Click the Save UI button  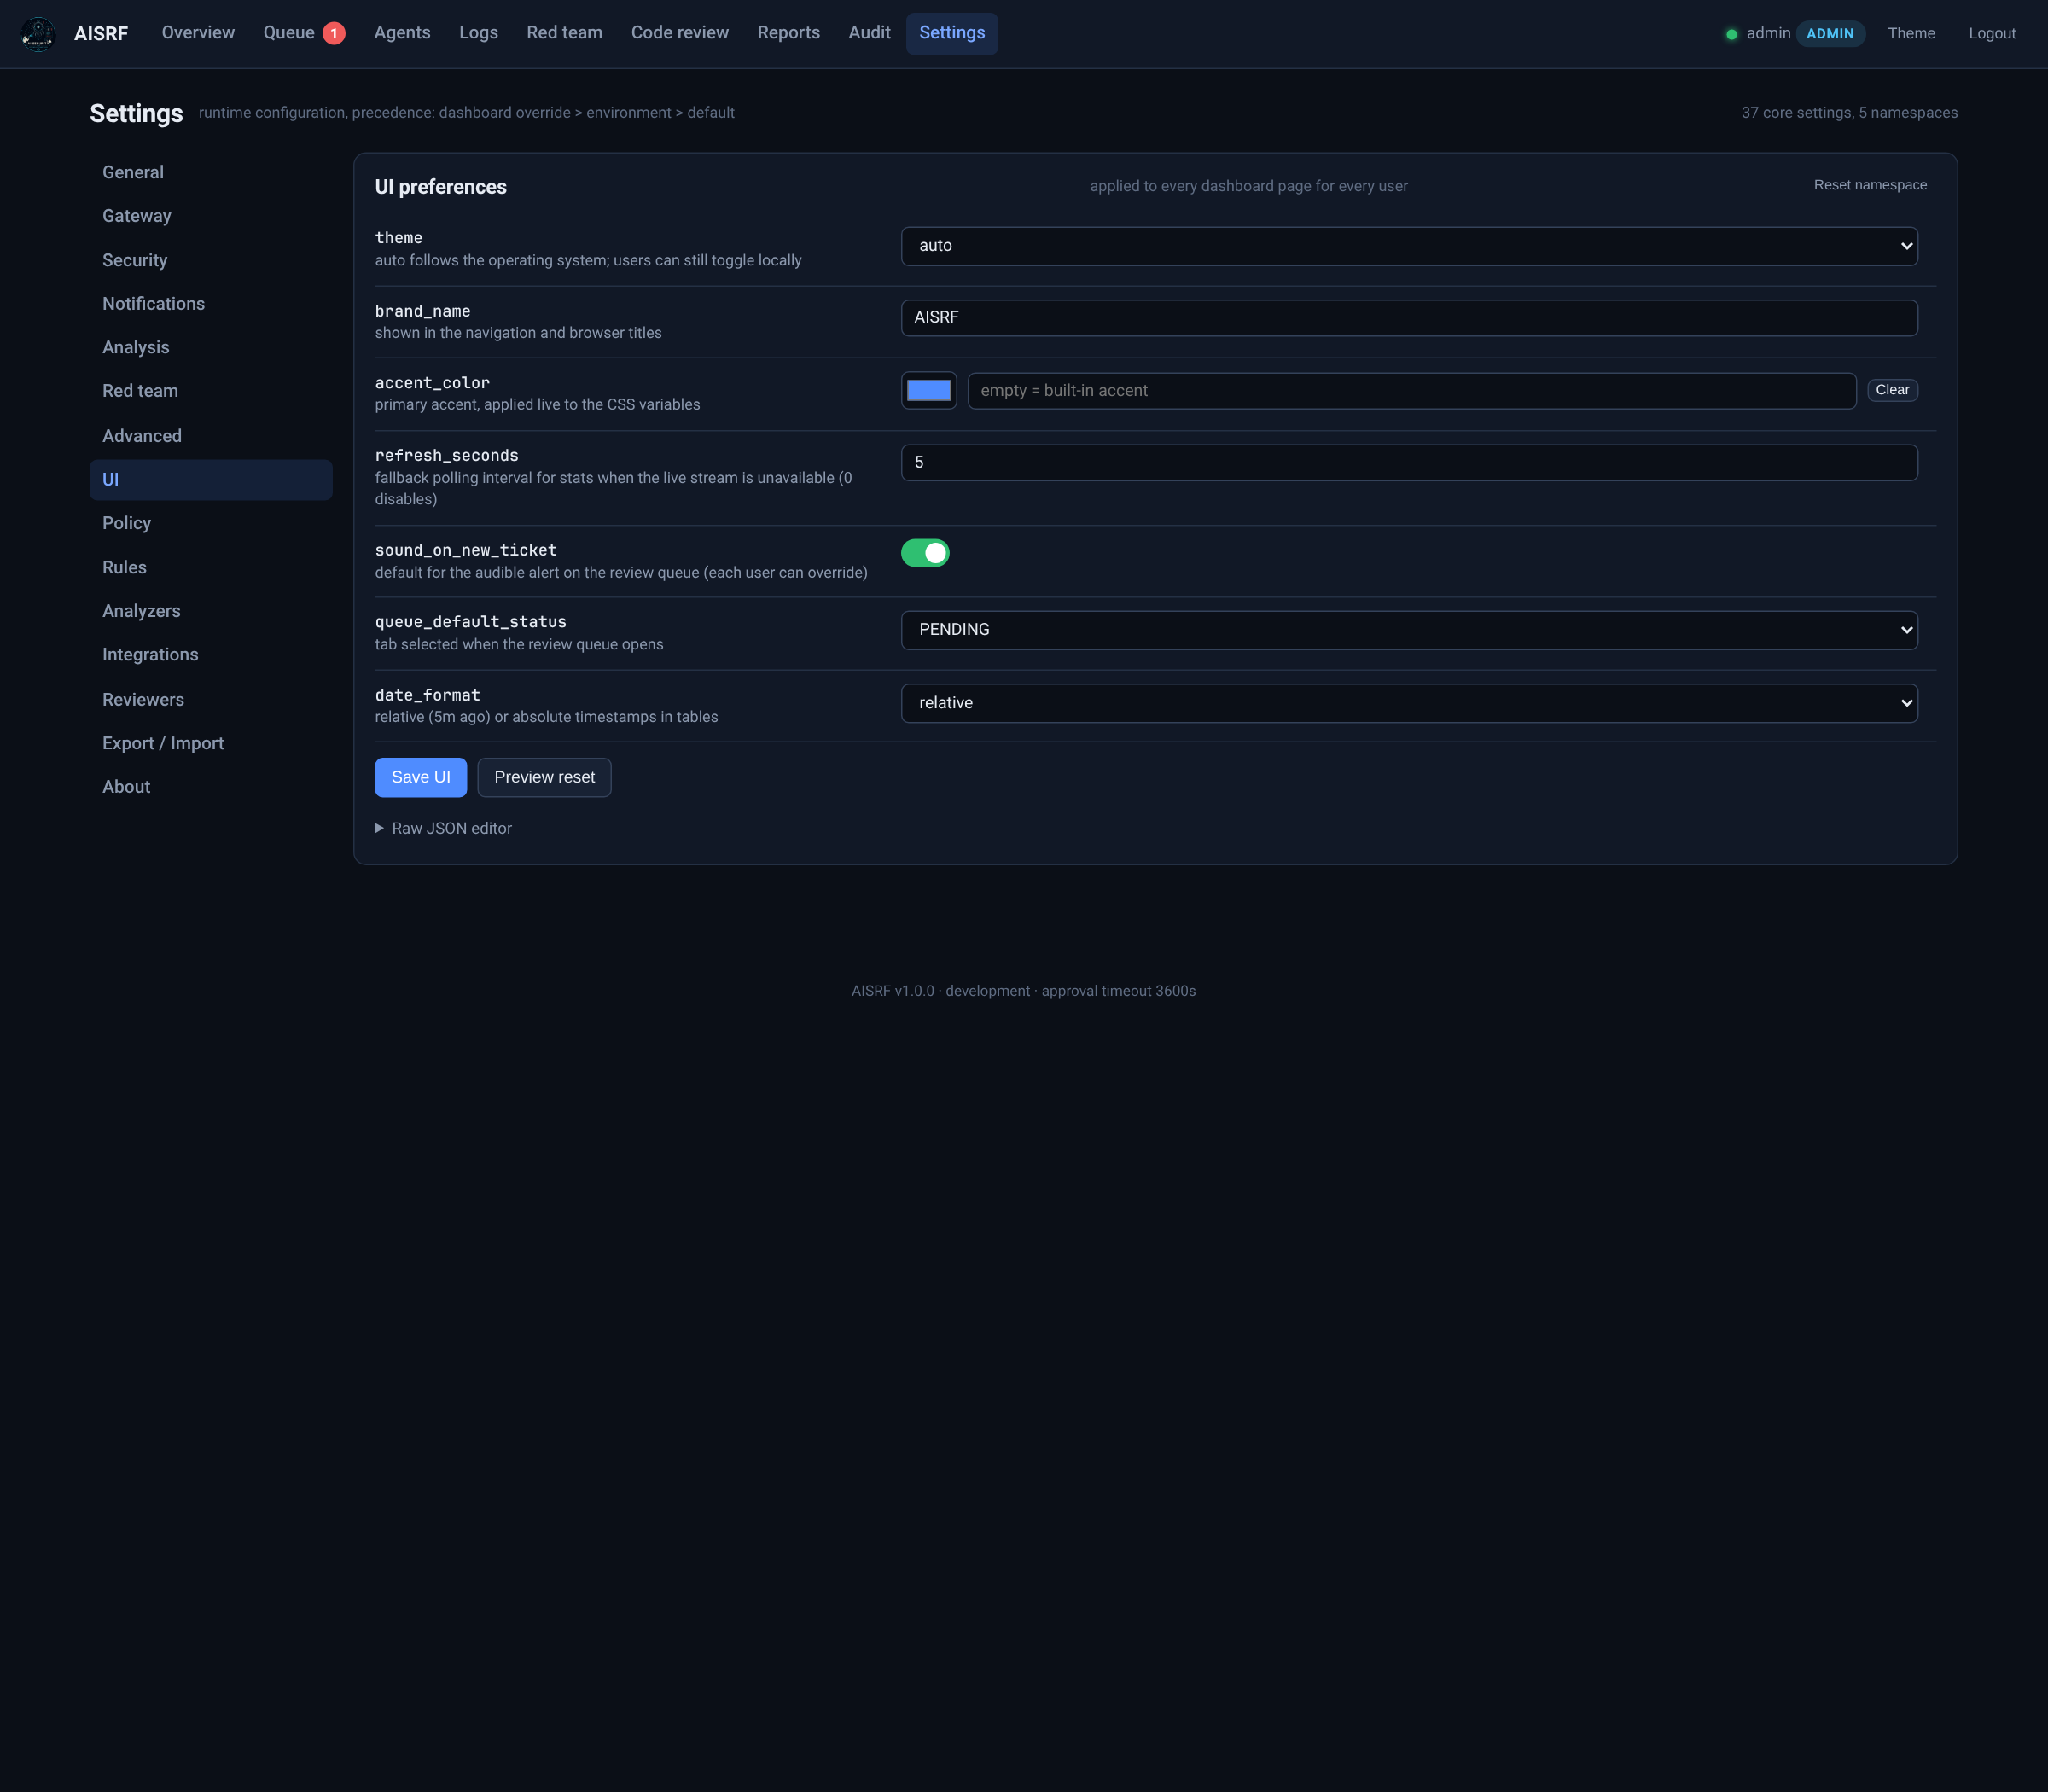coord(421,777)
